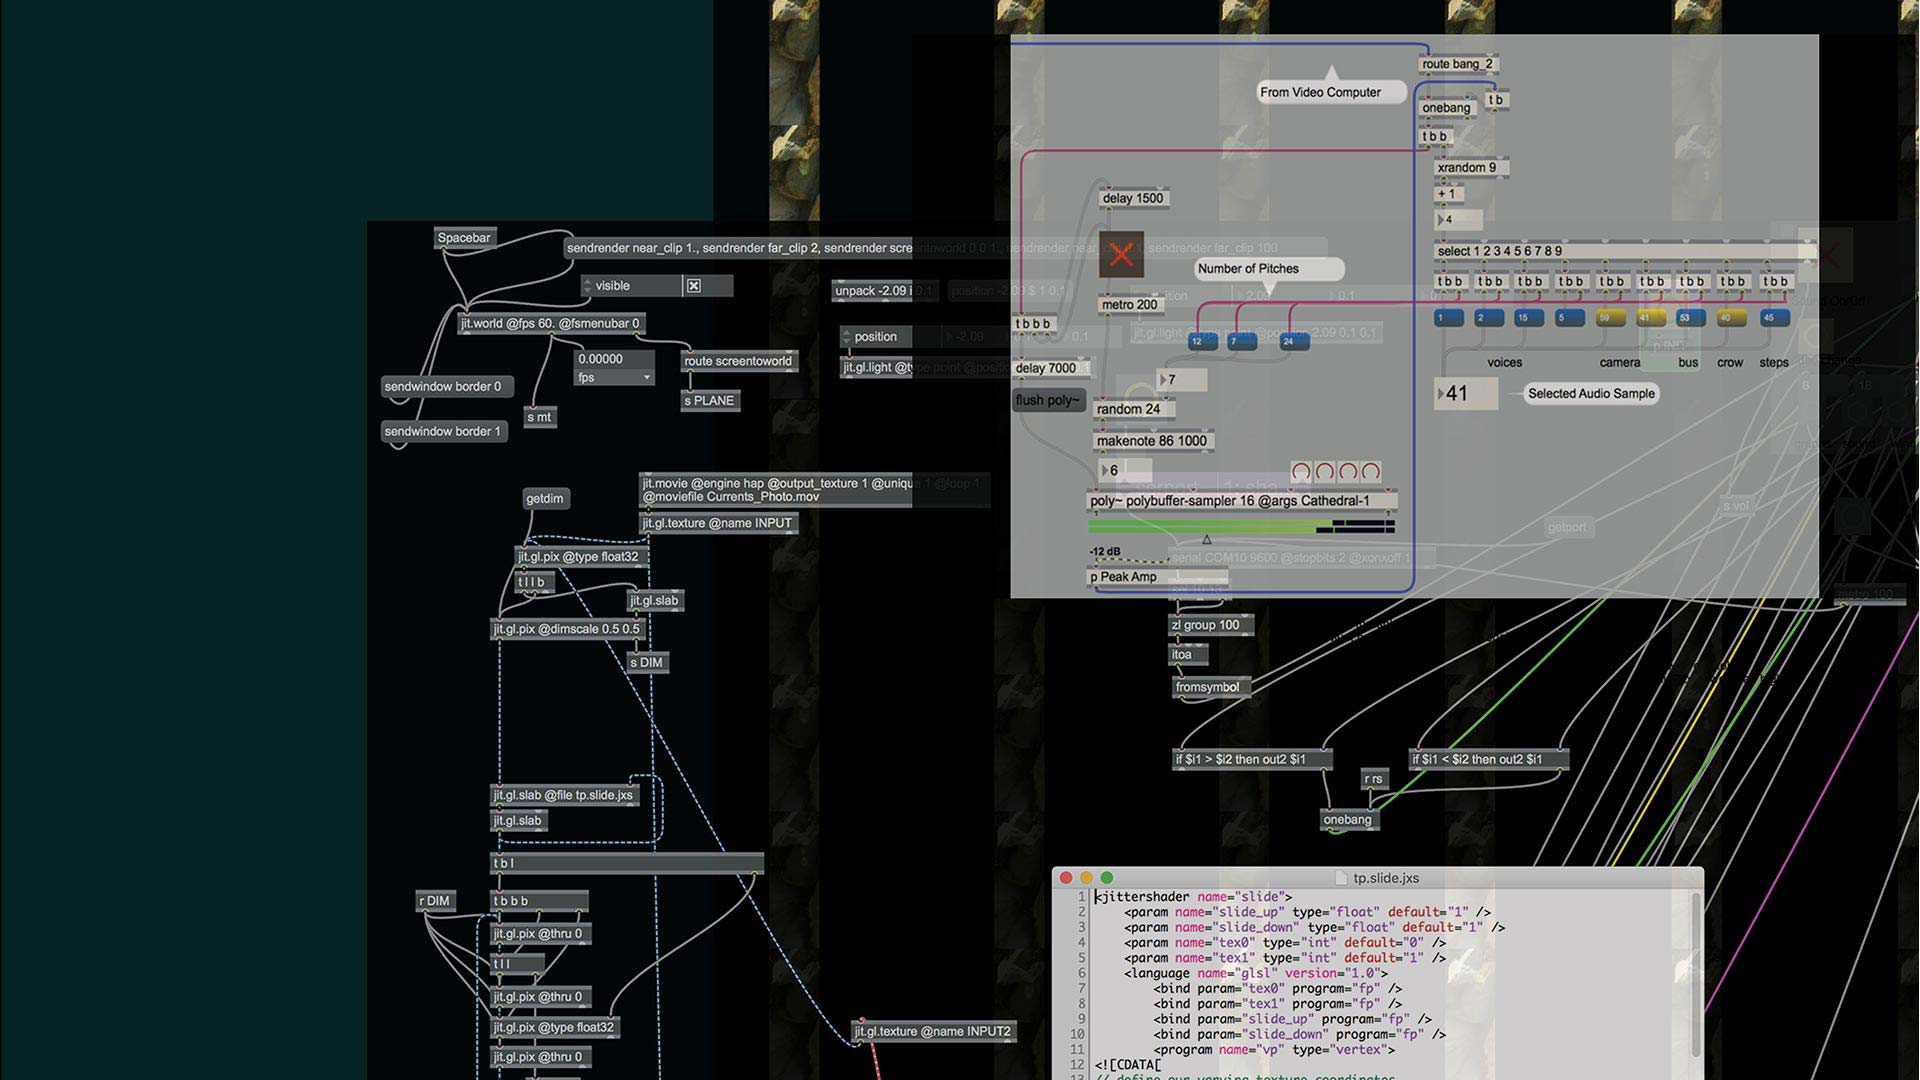Click the 0.00000 fps readout
The width and height of the screenshot is (1920, 1080).
(x=615, y=360)
